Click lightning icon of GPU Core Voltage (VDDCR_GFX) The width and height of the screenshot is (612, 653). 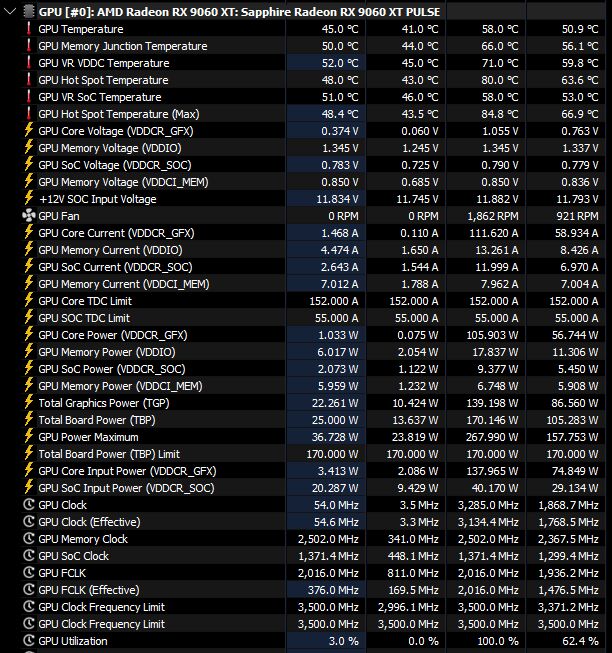[28, 131]
